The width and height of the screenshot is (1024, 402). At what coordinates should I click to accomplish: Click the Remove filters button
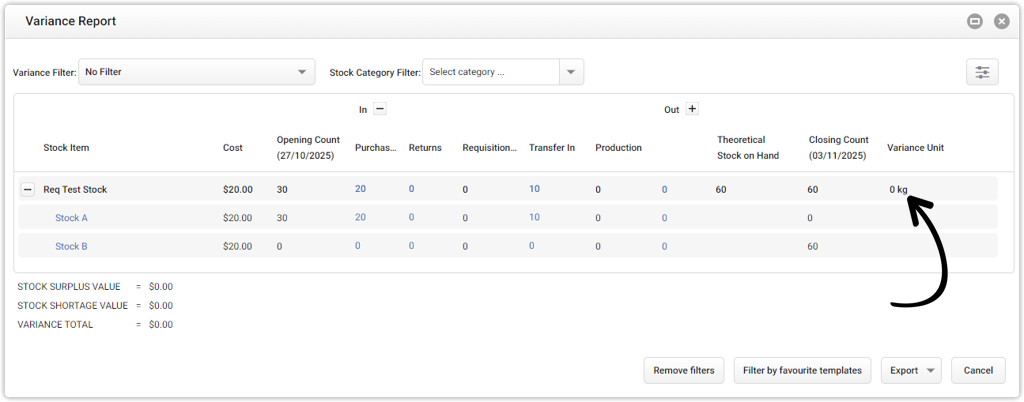pos(684,370)
